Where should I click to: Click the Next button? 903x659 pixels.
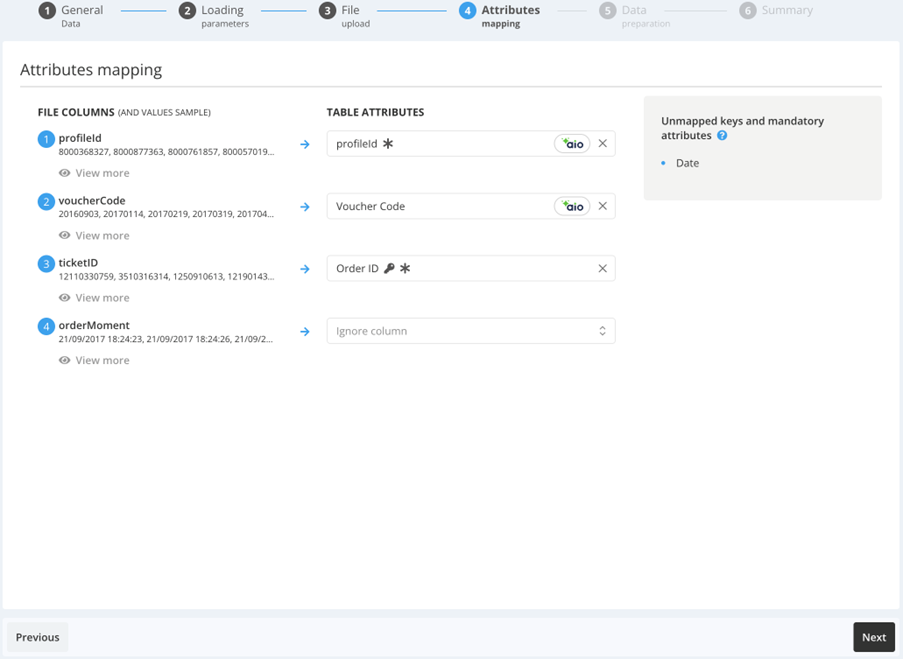[x=874, y=637]
